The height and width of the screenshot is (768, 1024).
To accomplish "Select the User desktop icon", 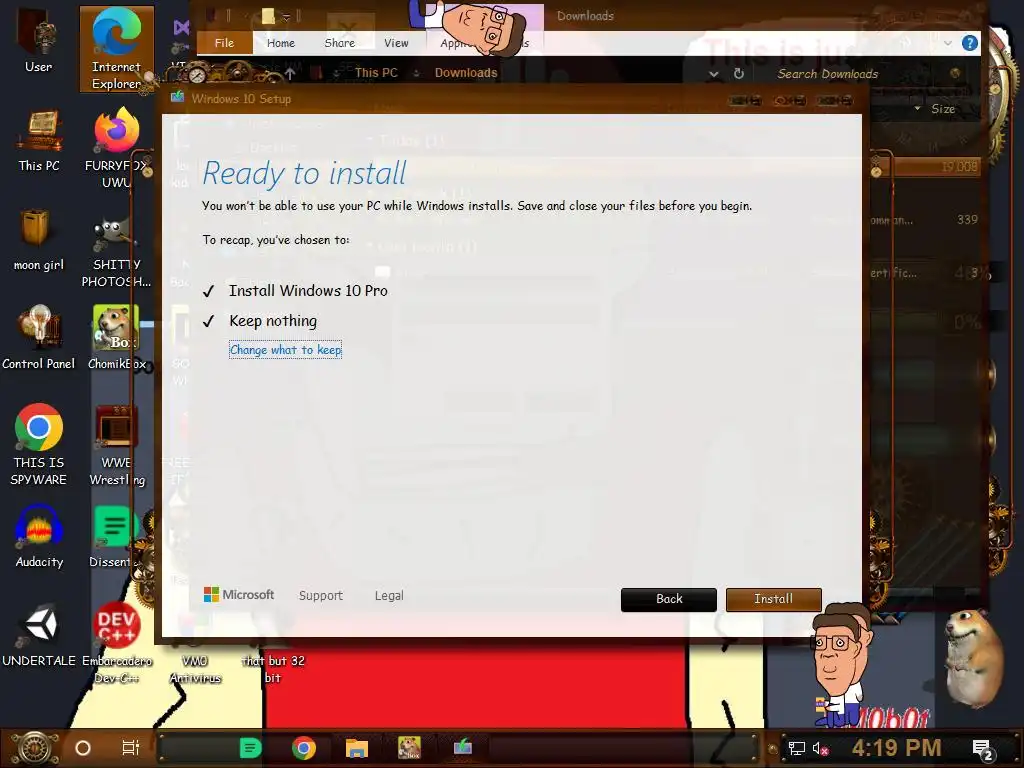I will [x=39, y=42].
